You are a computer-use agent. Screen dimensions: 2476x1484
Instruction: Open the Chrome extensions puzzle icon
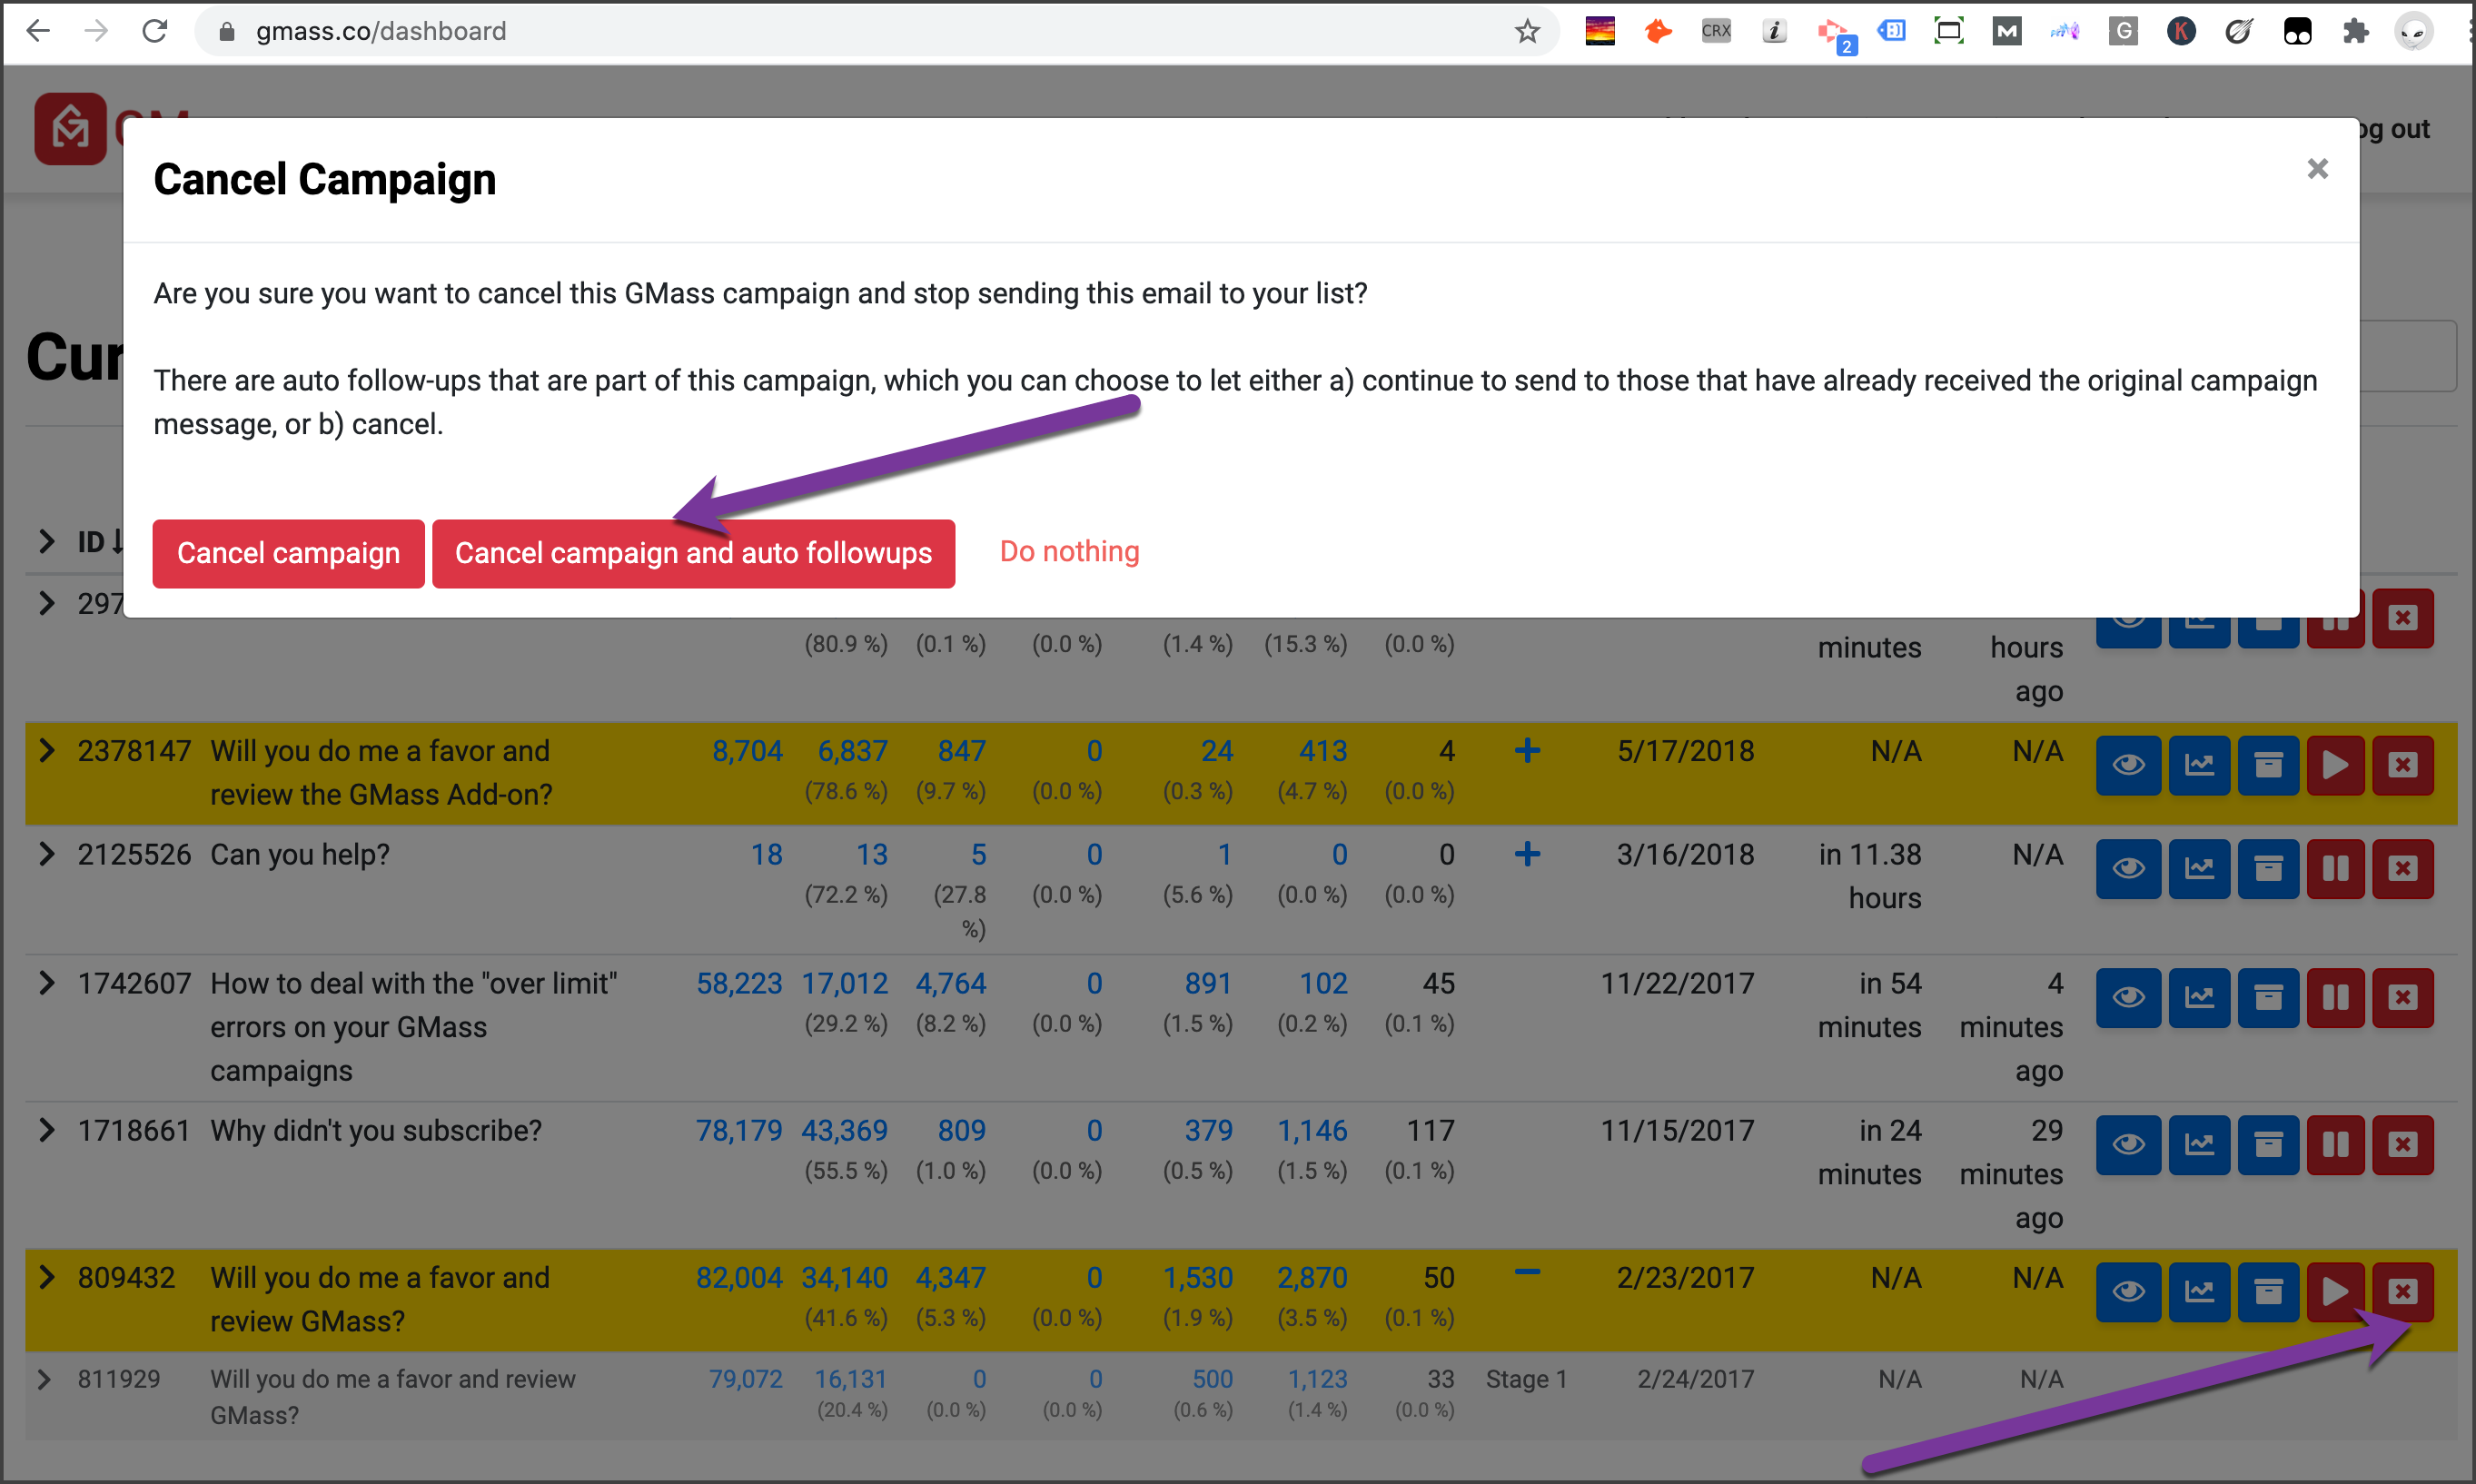click(2355, 32)
